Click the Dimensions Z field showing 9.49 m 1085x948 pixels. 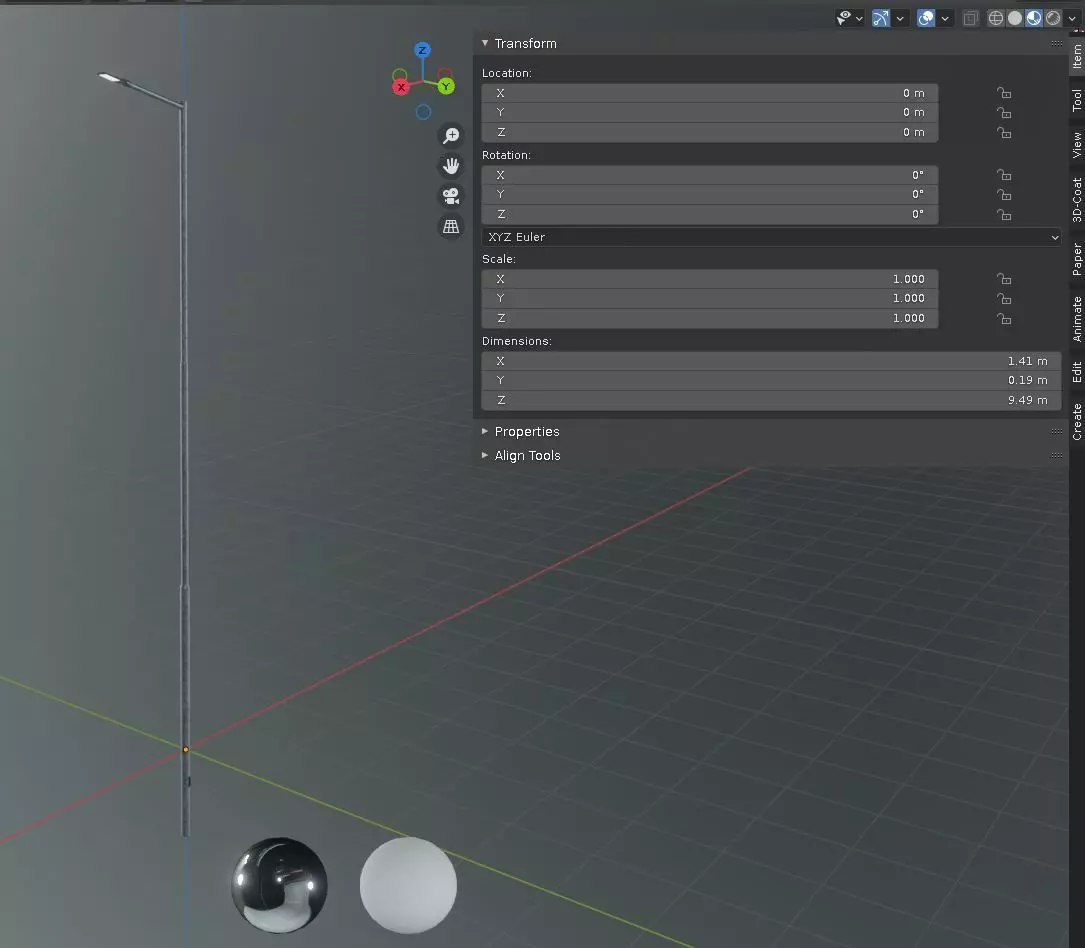(x=771, y=401)
